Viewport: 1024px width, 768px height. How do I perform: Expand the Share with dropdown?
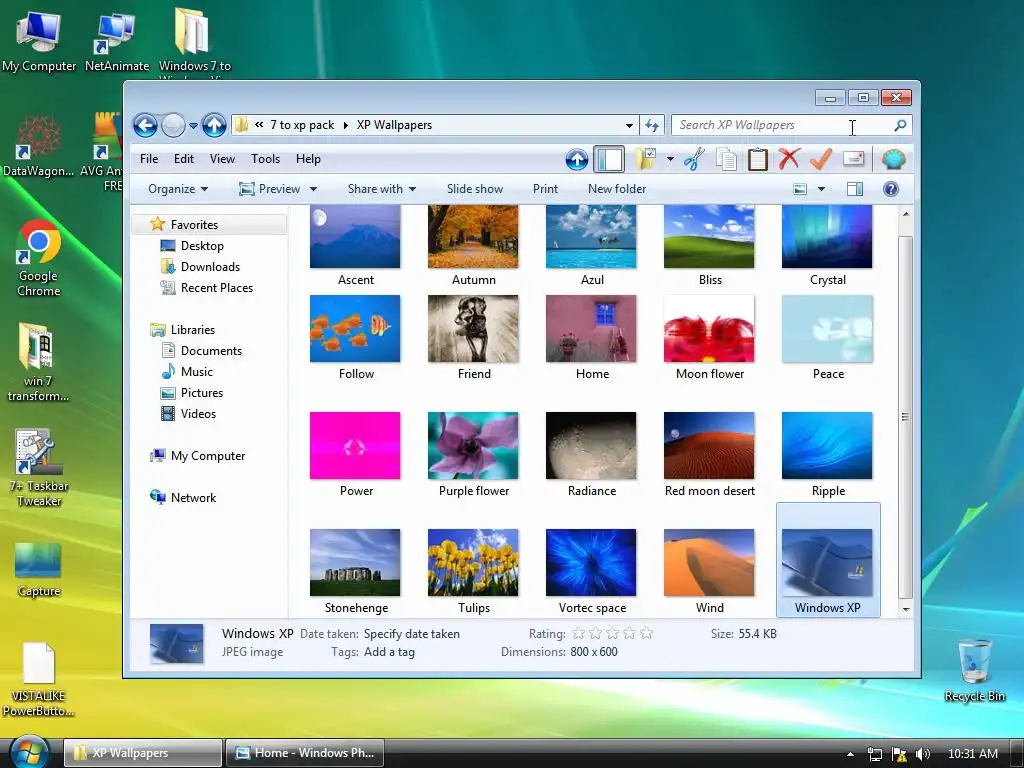(x=382, y=189)
